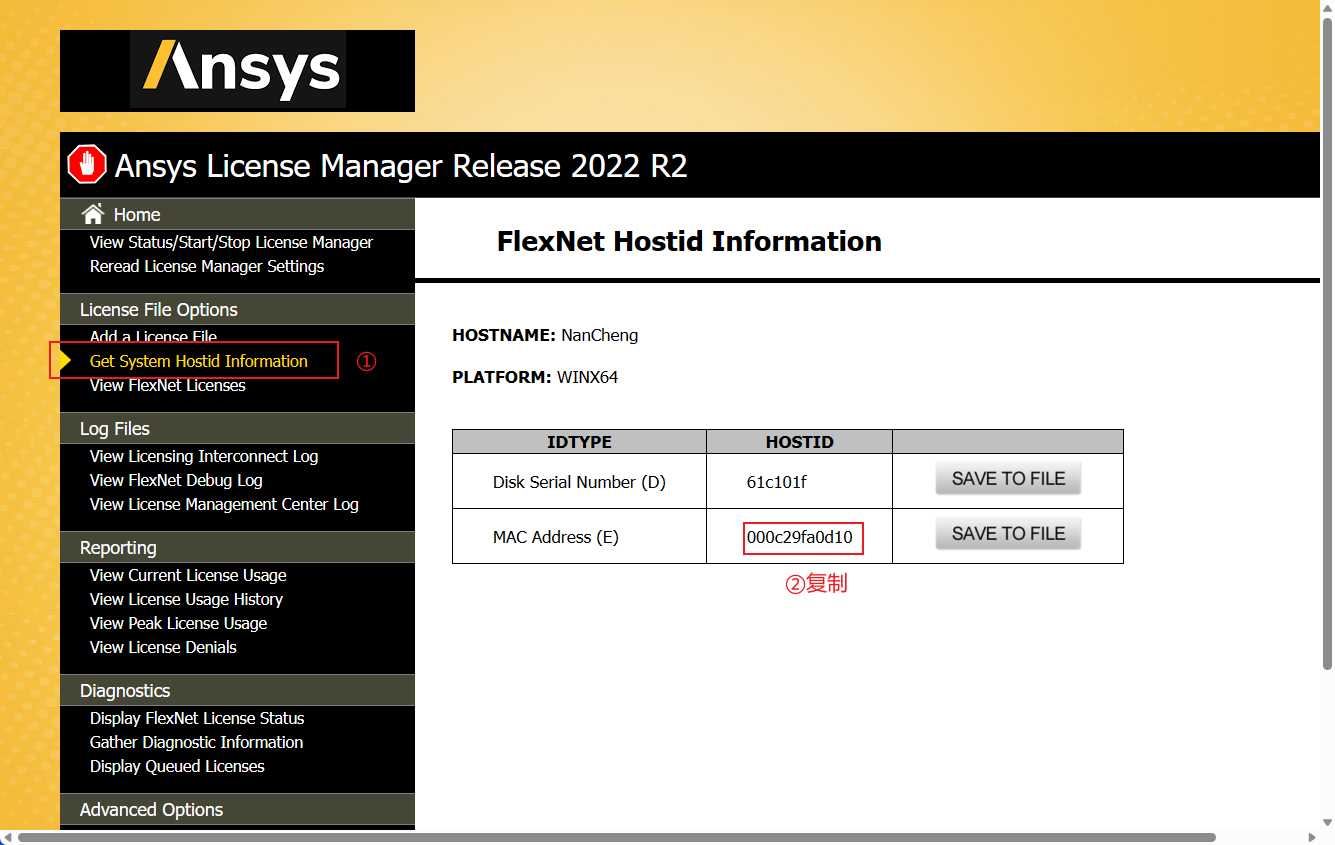Open View FlexNet Debug Log
This screenshot has height=845, width=1335.
[x=176, y=480]
